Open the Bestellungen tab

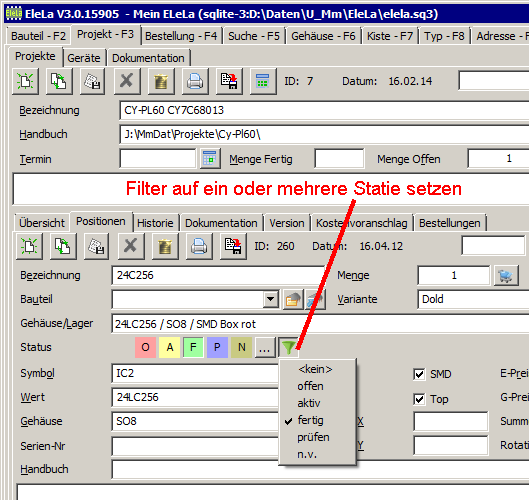[450, 223]
